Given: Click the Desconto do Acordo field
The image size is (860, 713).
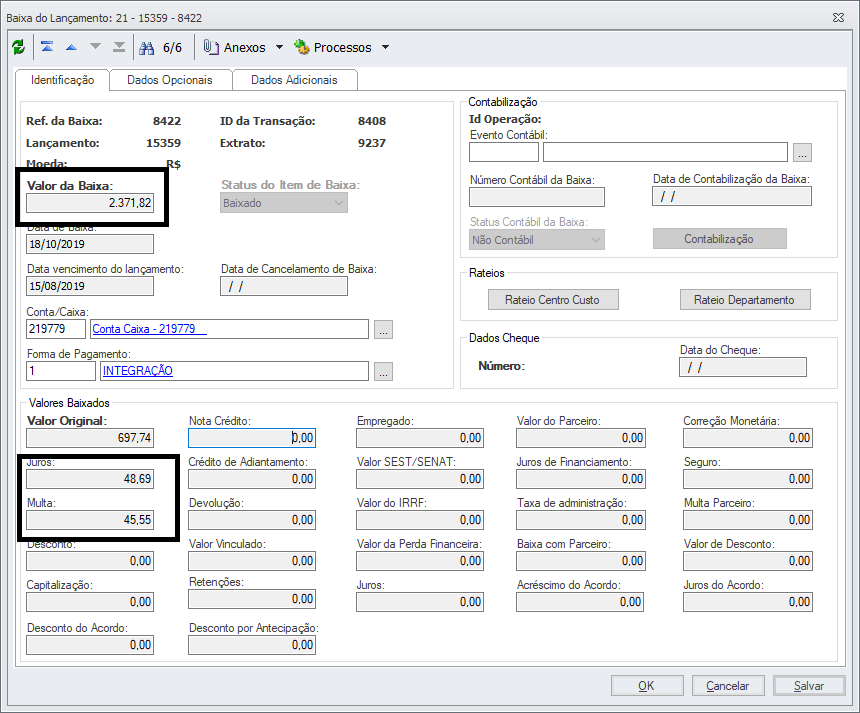Looking at the screenshot, I should (90, 644).
